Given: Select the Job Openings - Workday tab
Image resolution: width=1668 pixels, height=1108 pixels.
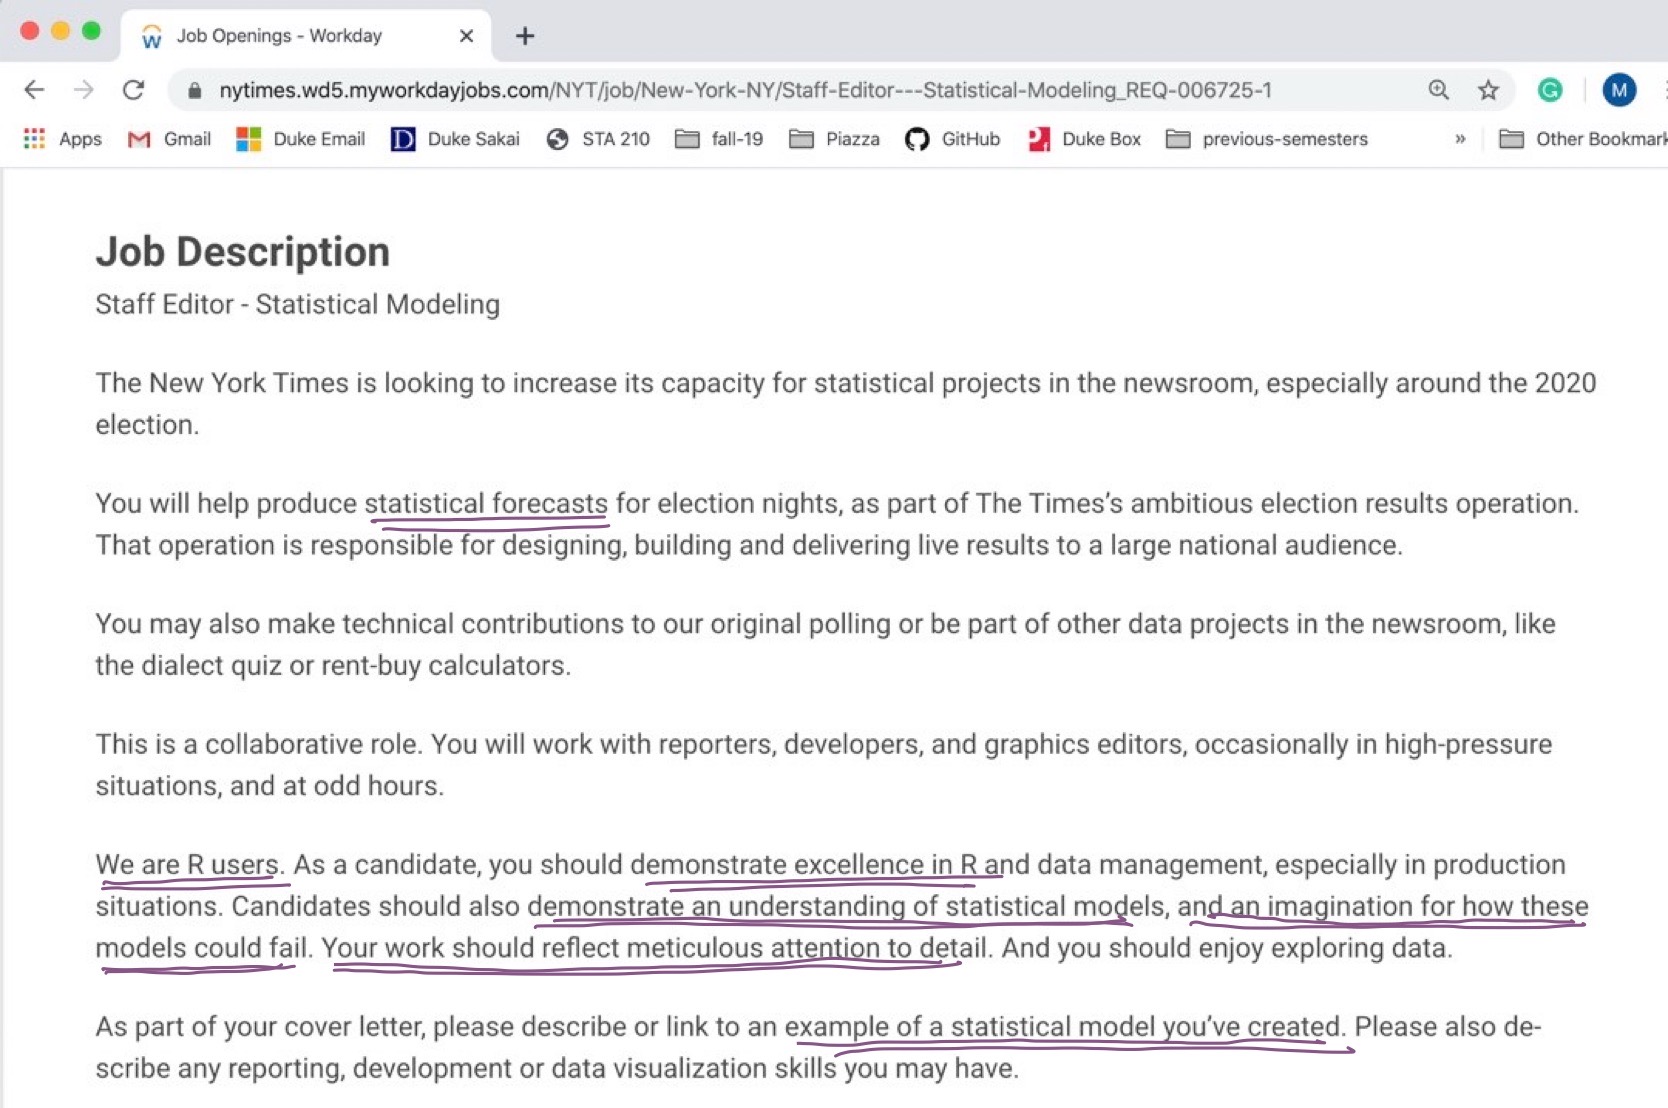Looking at the screenshot, I should pos(305,36).
